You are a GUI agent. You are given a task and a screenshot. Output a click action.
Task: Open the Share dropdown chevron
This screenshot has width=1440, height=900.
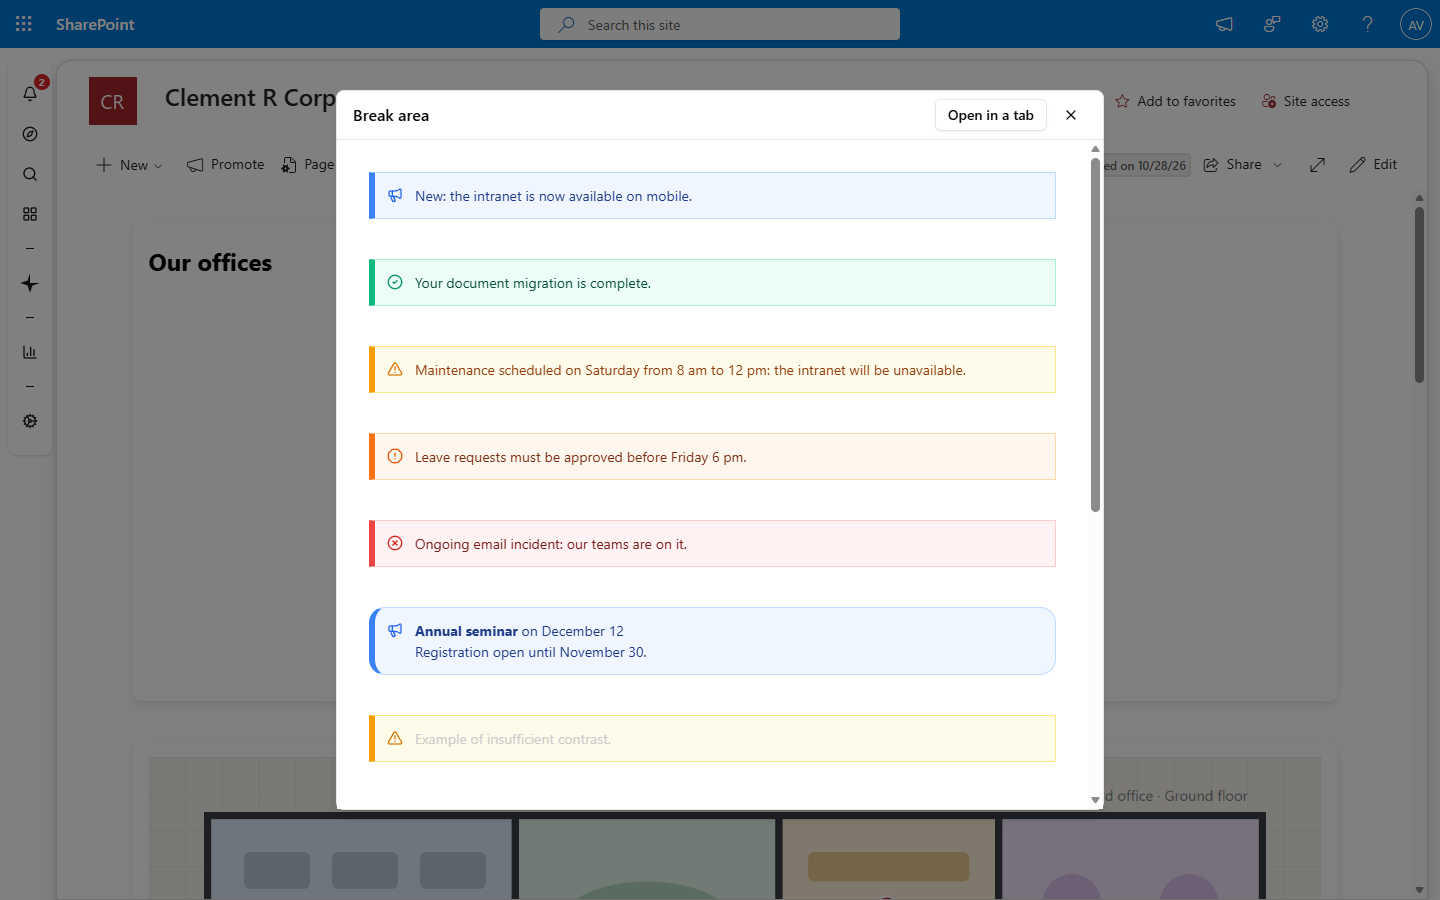click(1278, 165)
